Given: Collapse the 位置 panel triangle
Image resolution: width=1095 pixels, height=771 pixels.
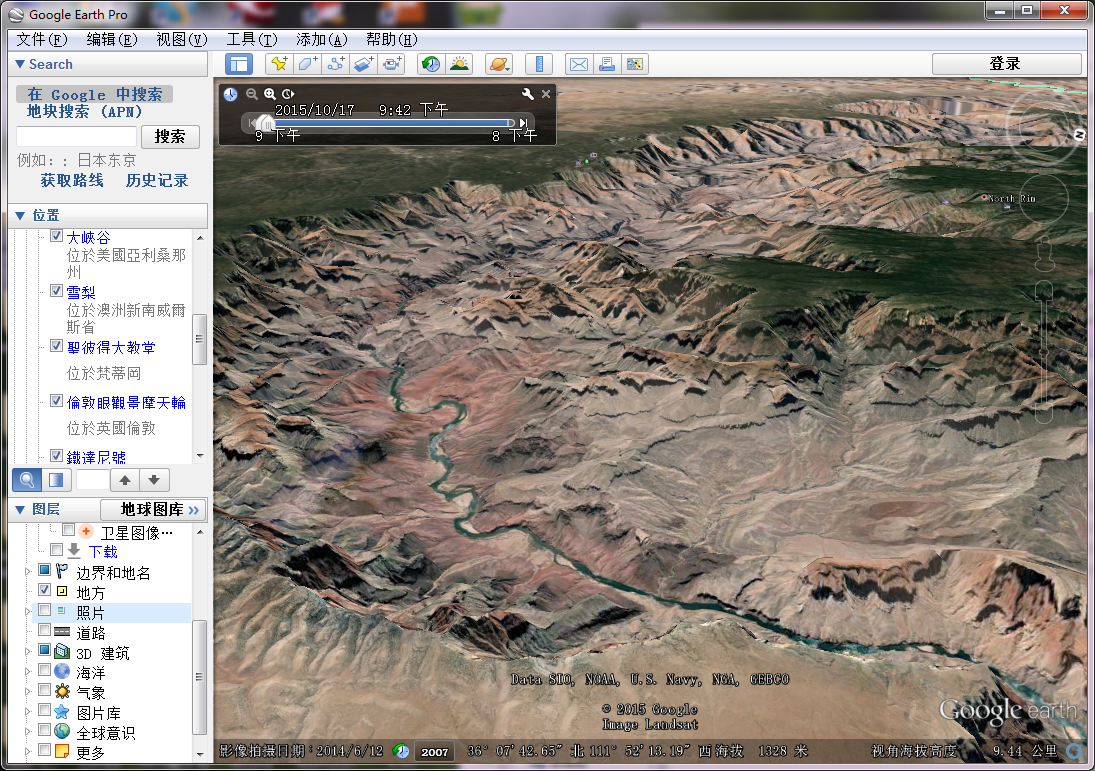Looking at the screenshot, I should click(x=20, y=216).
